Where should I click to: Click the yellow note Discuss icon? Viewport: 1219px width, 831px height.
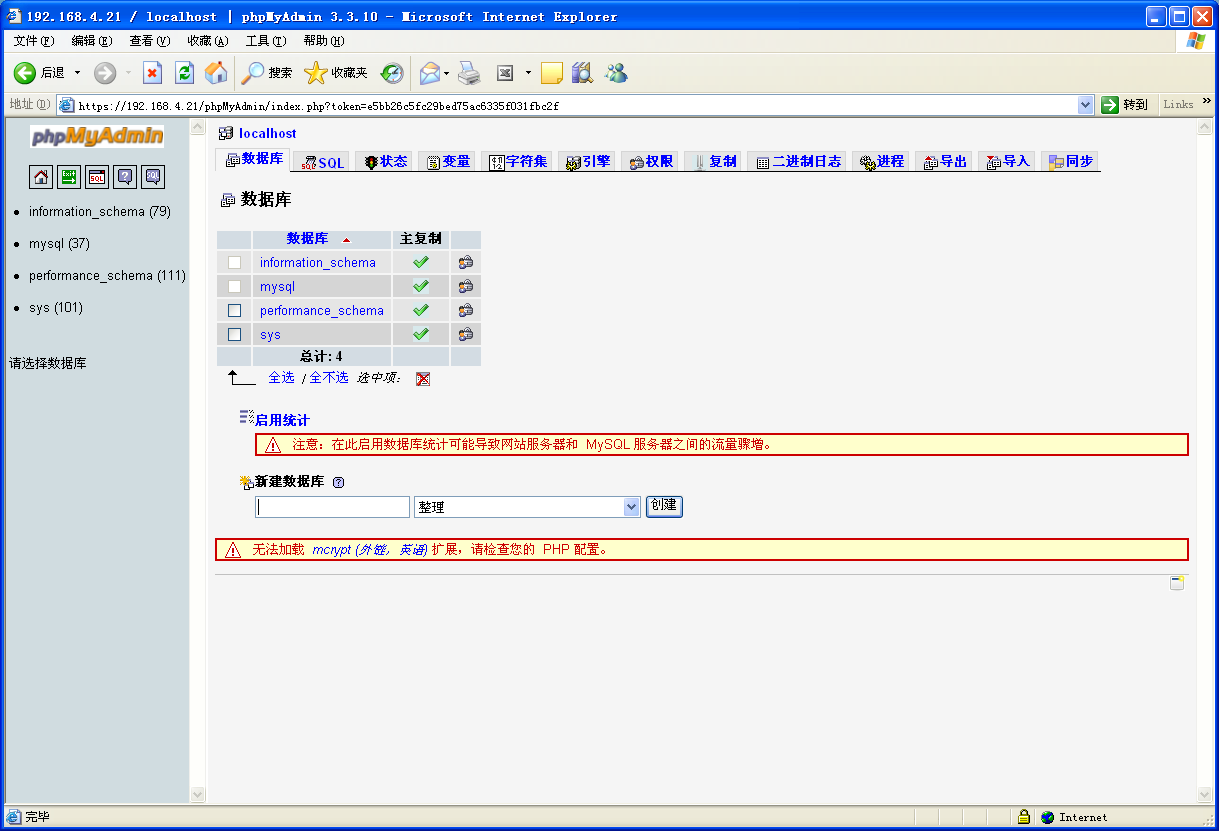(552, 73)
